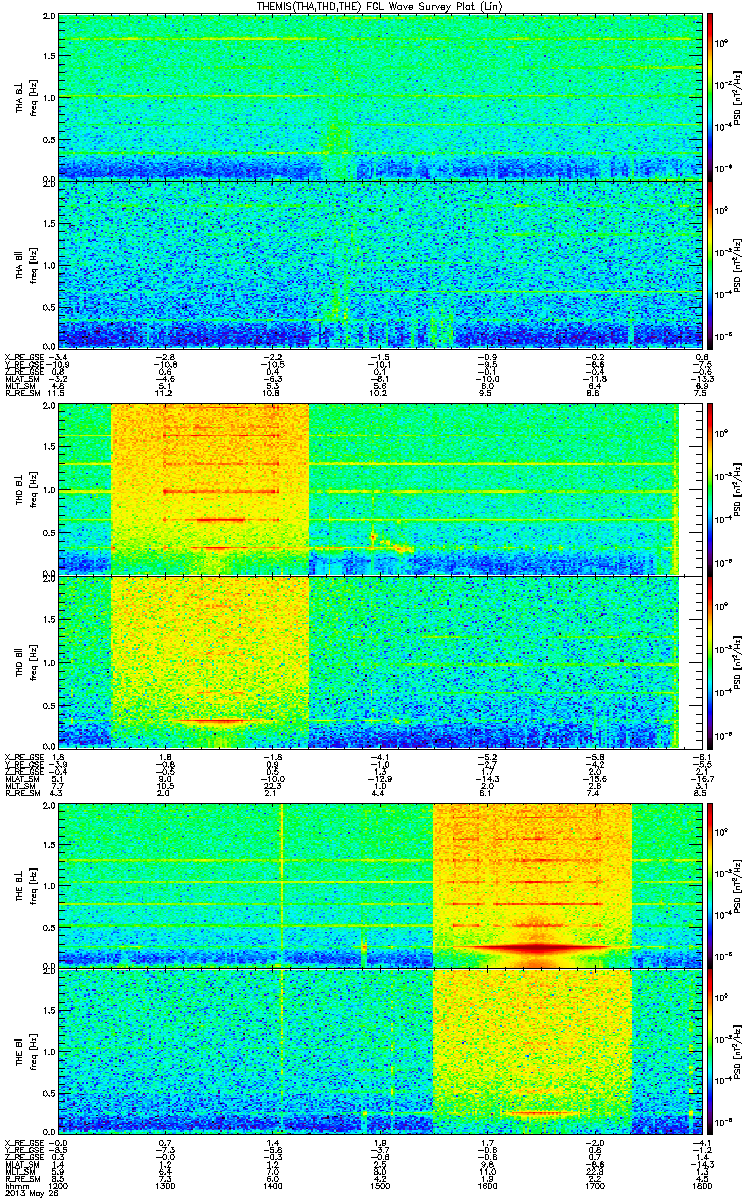
Task: Click the 'THE B⊥ freq [Hz]' axis label
Action: (x=25, y=886)
